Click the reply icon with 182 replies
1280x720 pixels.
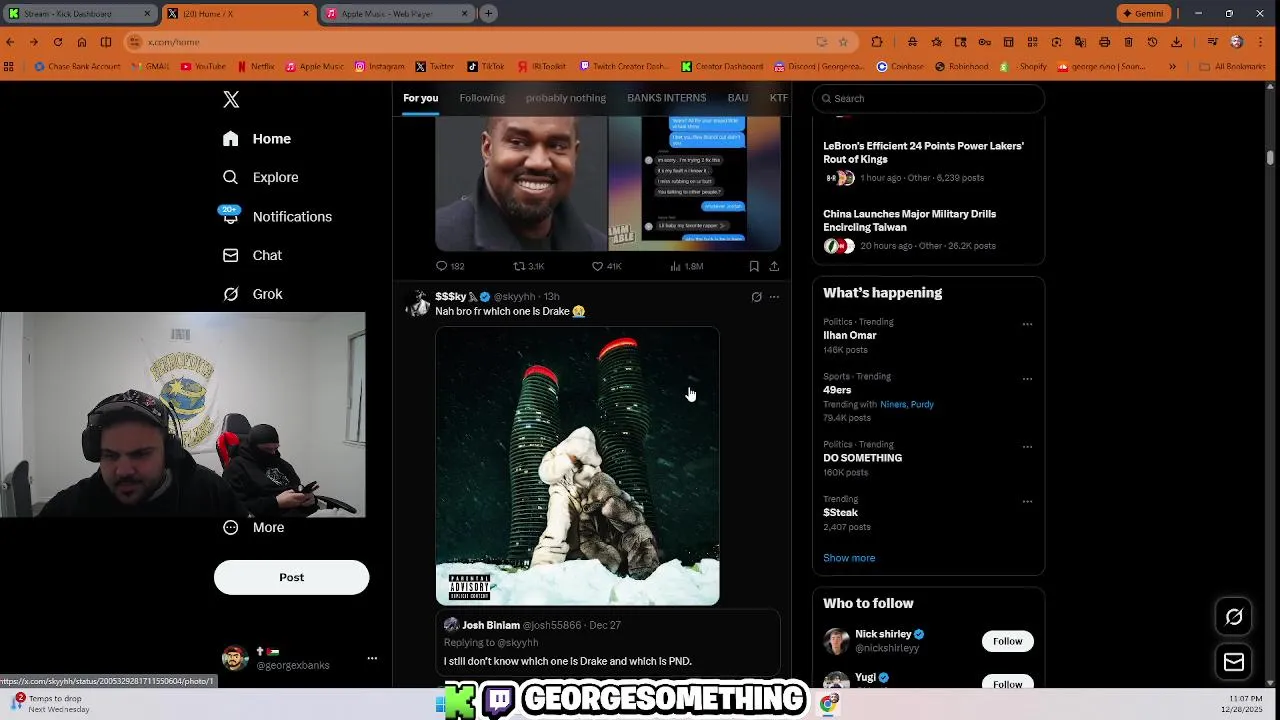[442, 266]
